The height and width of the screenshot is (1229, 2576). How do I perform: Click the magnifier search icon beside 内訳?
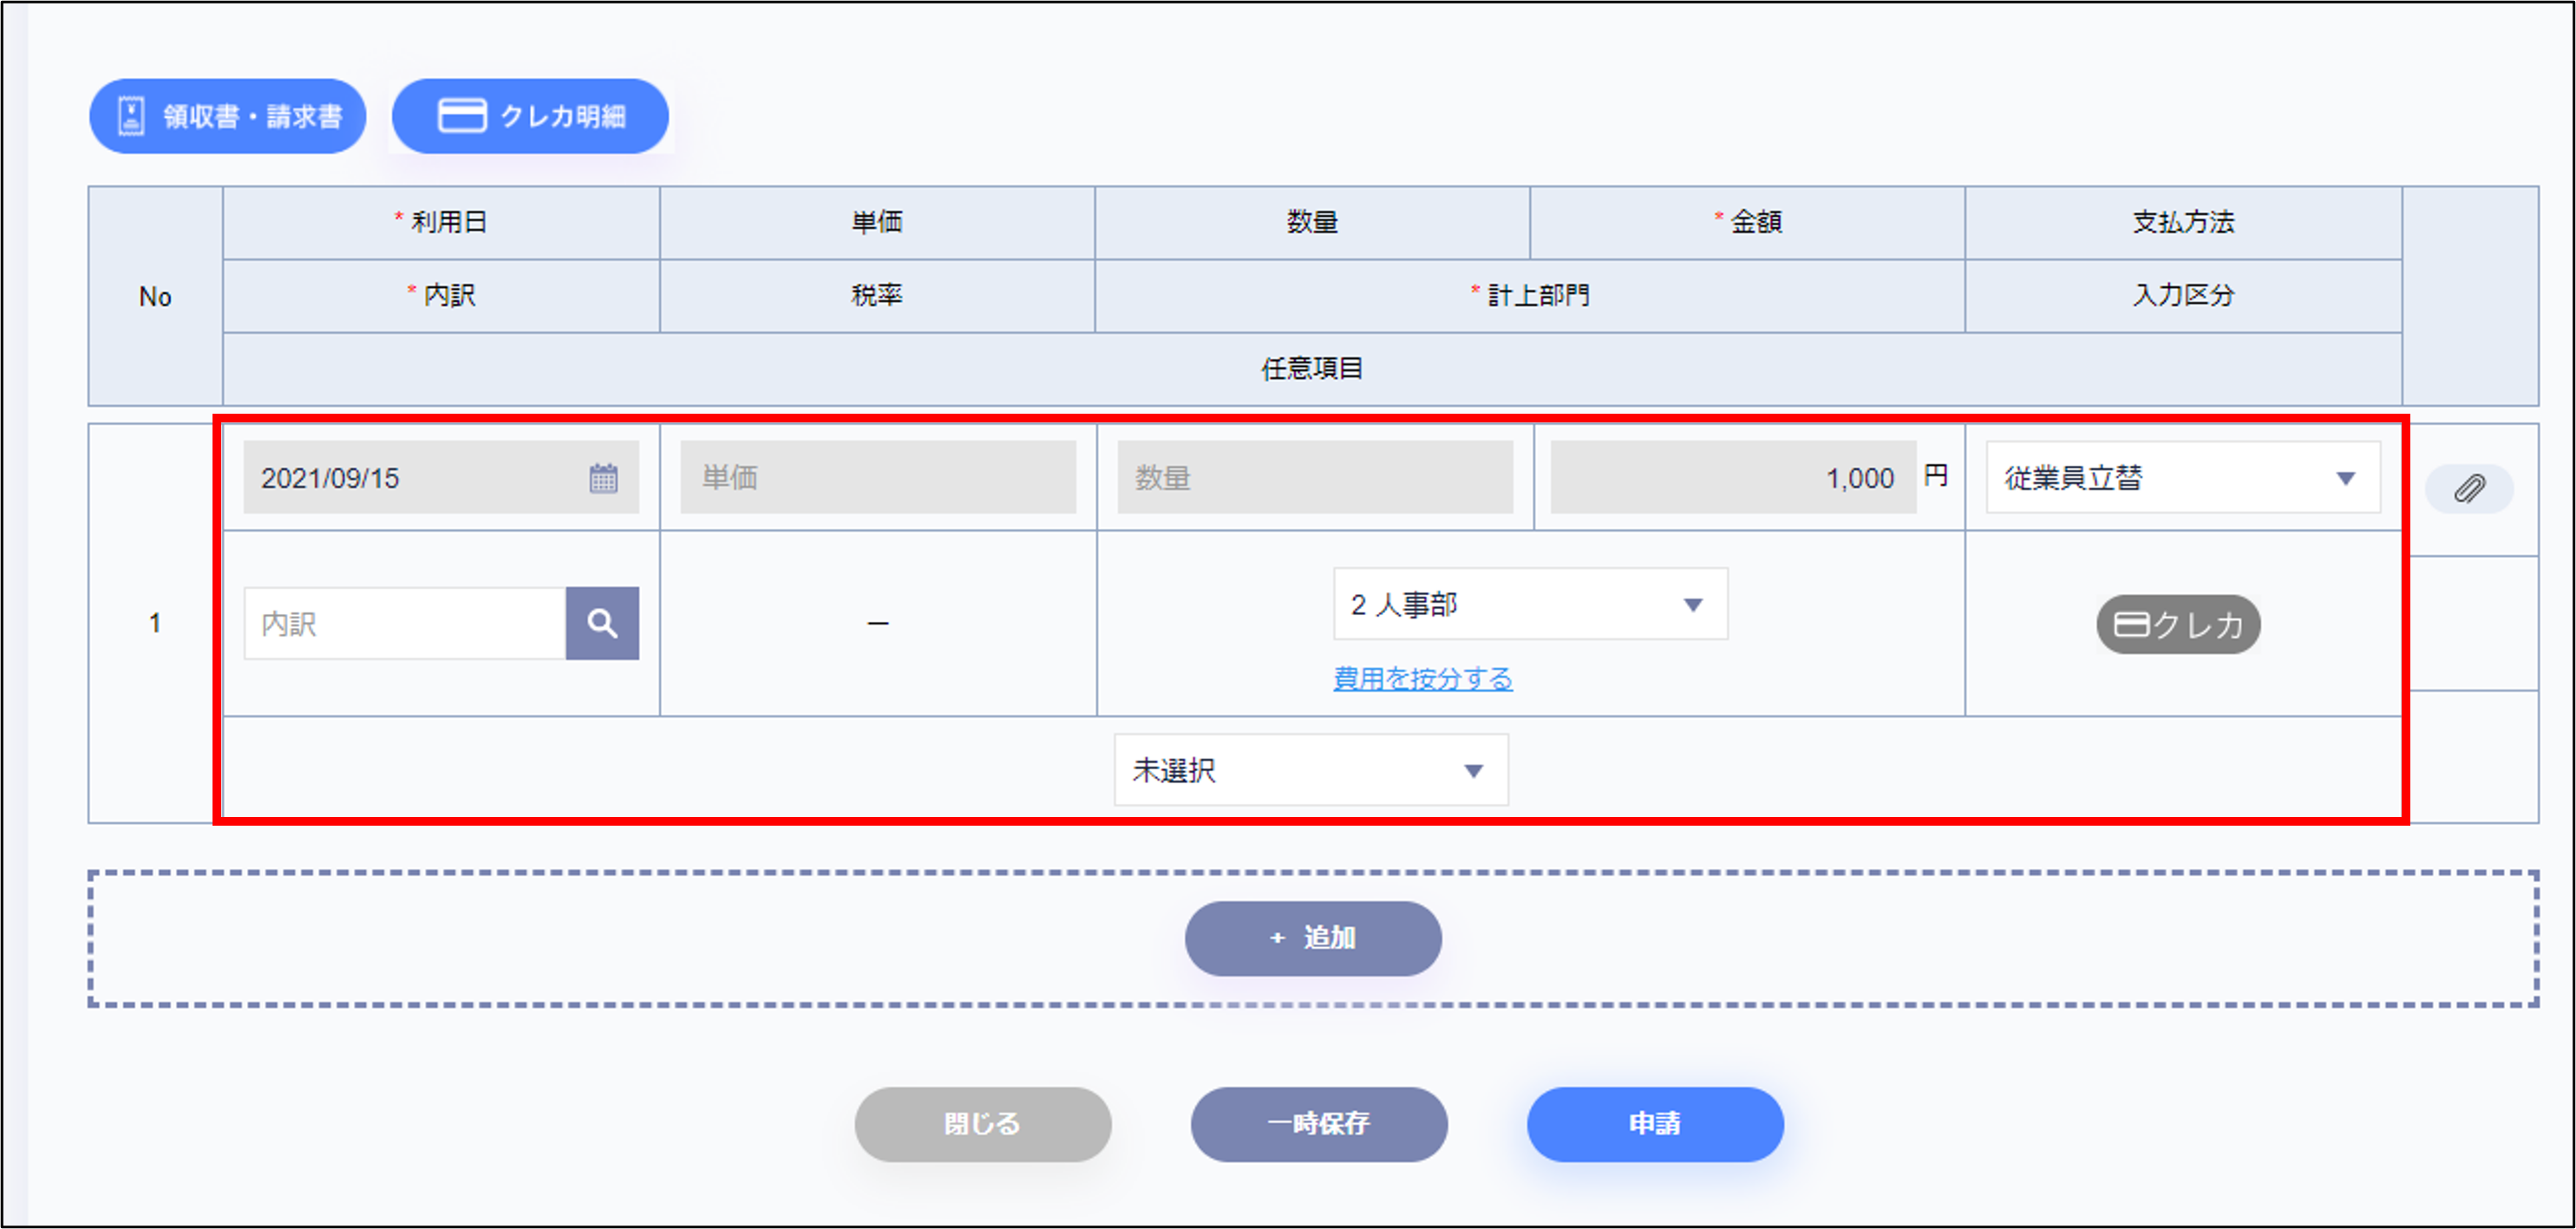(602, 623)
